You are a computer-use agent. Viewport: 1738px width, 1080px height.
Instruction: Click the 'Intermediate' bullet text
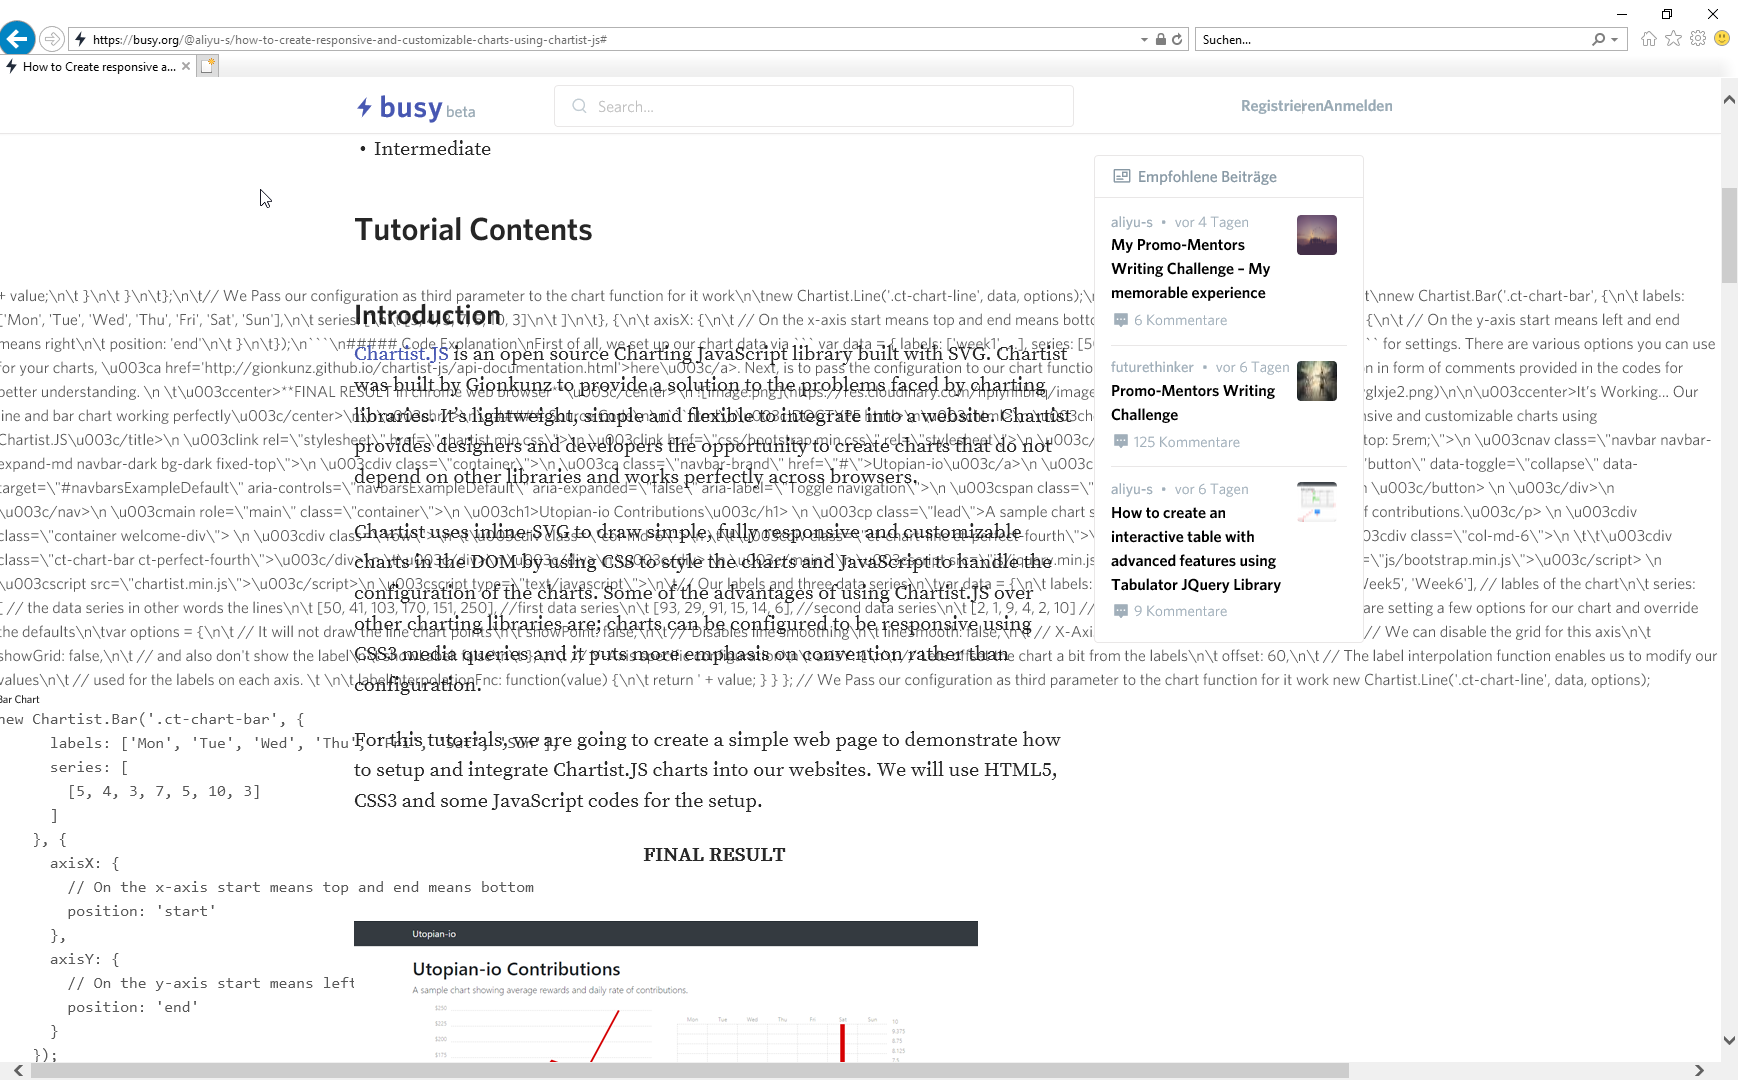[432, 149]
